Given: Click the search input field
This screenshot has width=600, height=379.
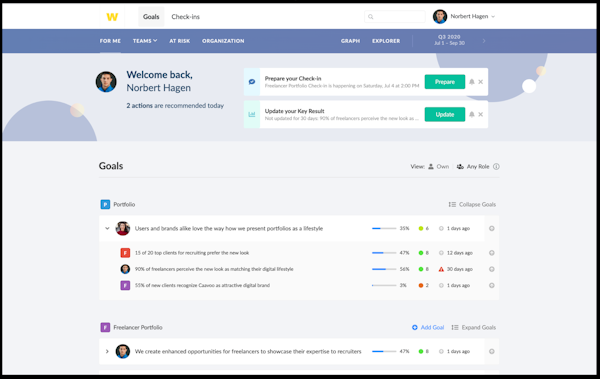Looking at the screenshot, I should [395, 16].
